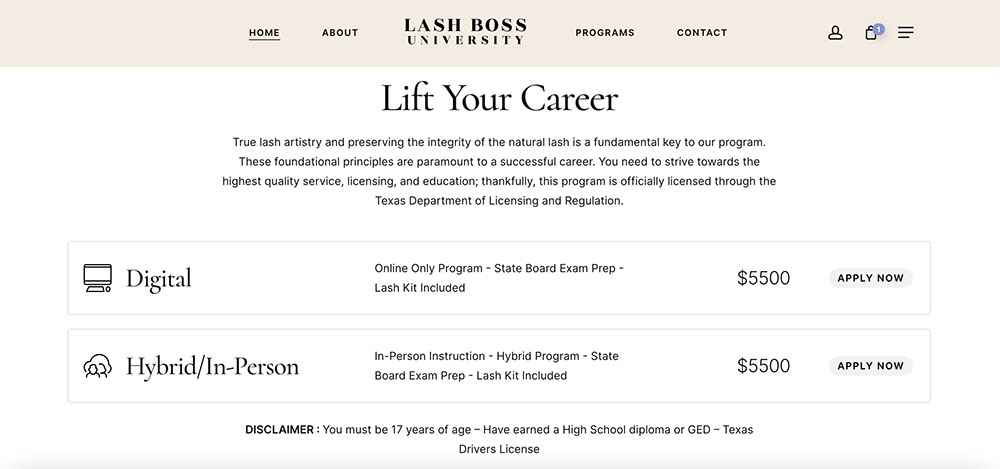Click the Hybrid/In-Person program's $5500 price

[x=763, y=366]
